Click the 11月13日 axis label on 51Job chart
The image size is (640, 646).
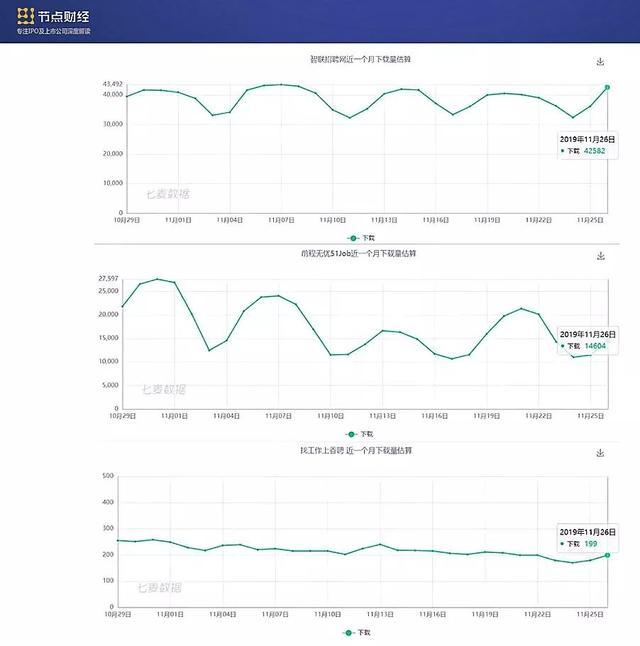pos(382,416)
